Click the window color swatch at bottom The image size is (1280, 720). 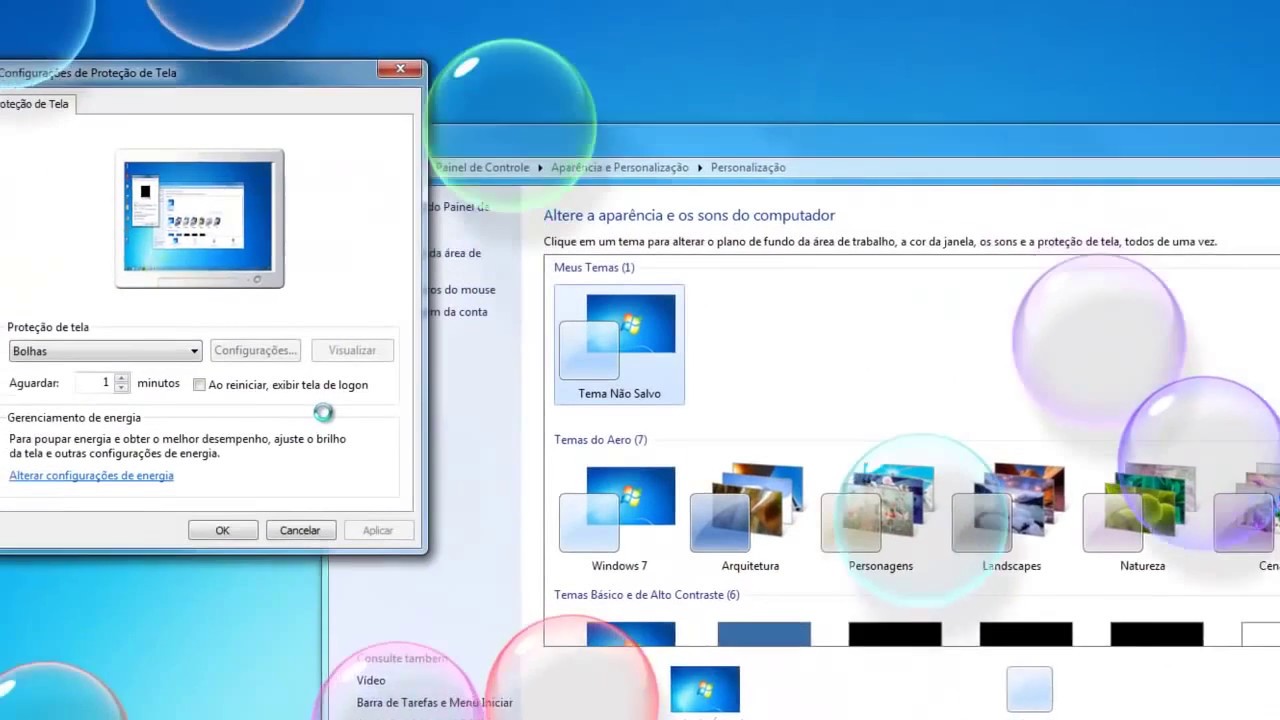[1029, 690]
